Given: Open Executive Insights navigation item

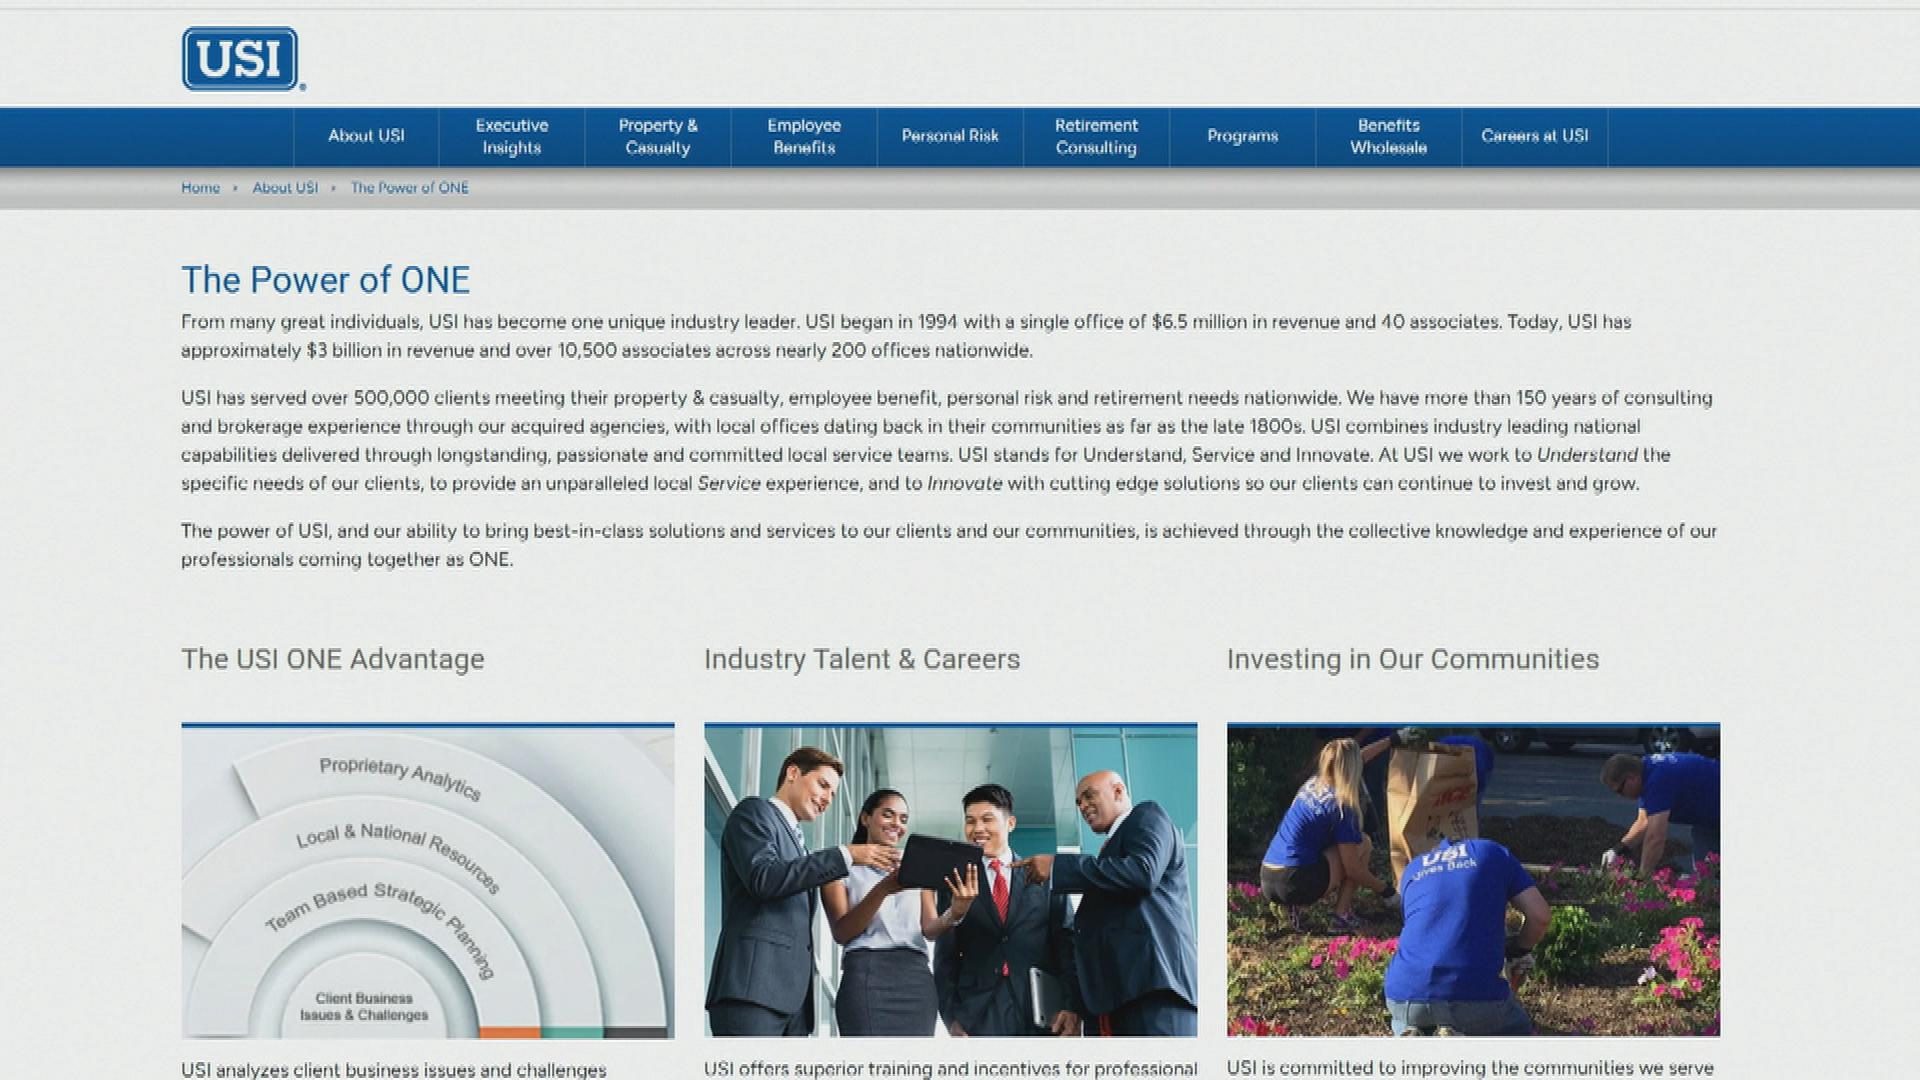Looking at the screenshot, I should [x=512, y=136].
